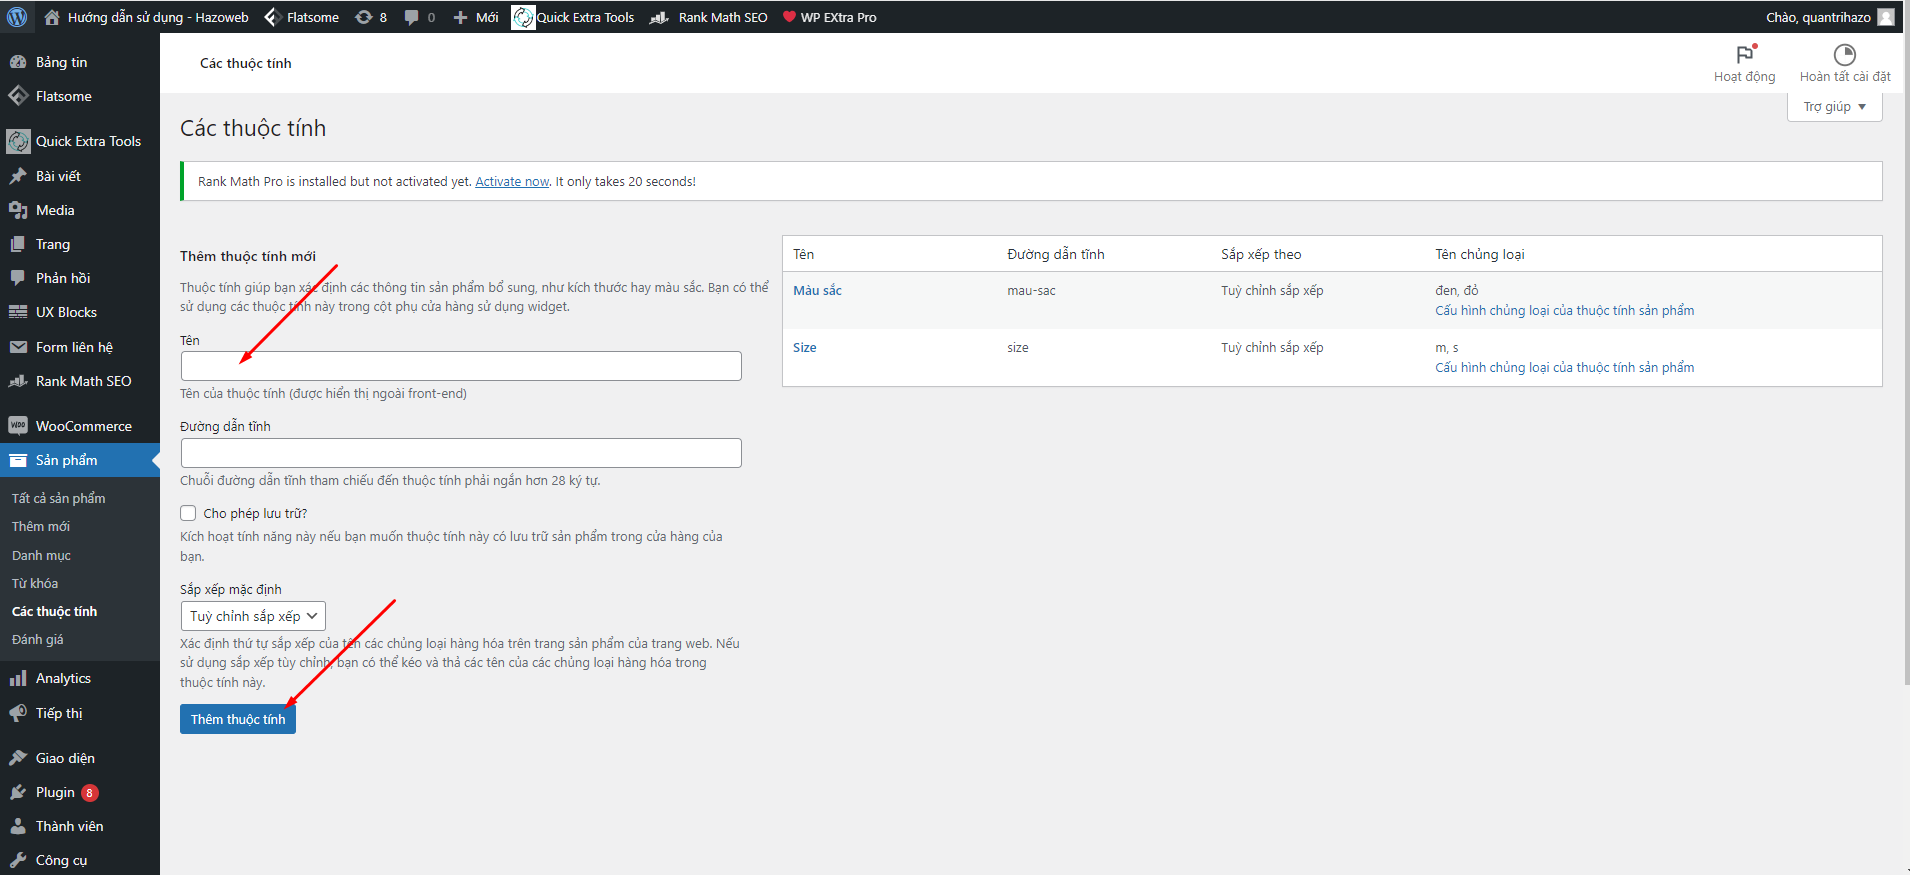Open Hoàn tất cài đặt progress icon

1844,55
